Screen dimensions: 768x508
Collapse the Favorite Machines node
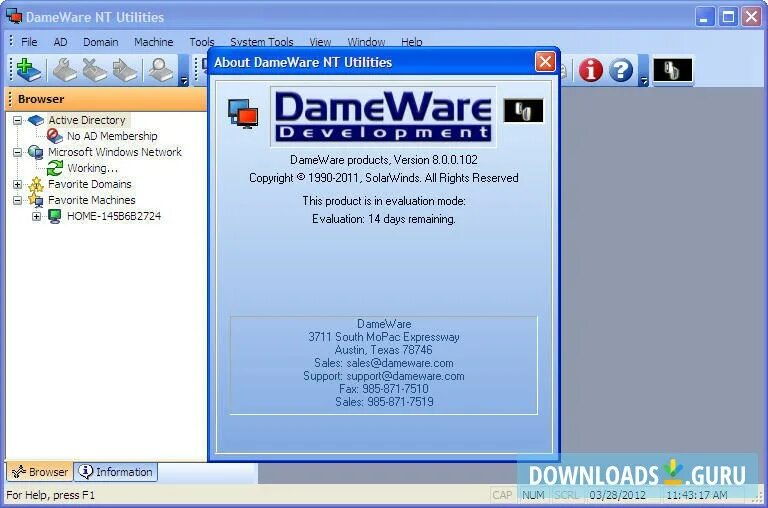click(x=18, y=200)
